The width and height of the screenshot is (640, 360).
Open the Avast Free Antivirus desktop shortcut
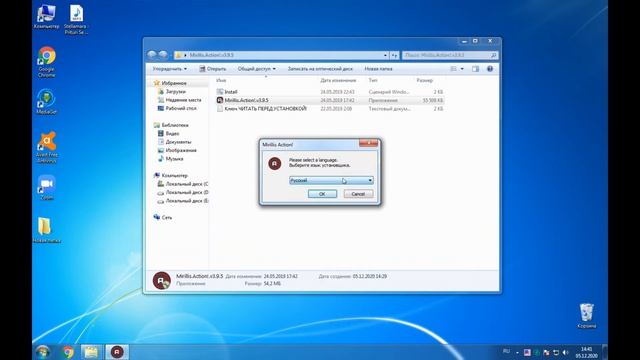(47, 147)
